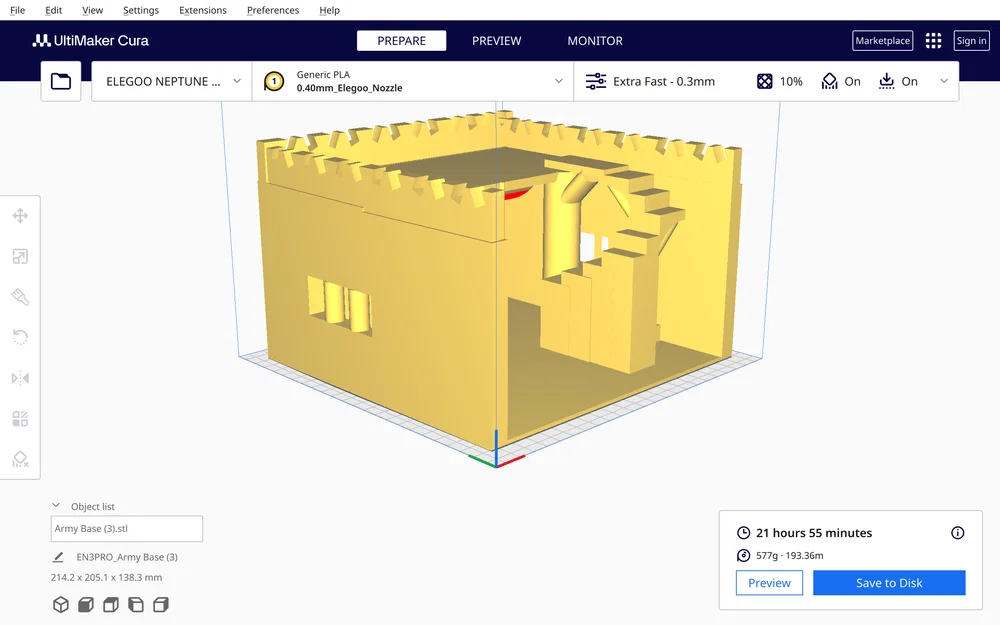Click the adhesion On icon

(x=886, y=82)
